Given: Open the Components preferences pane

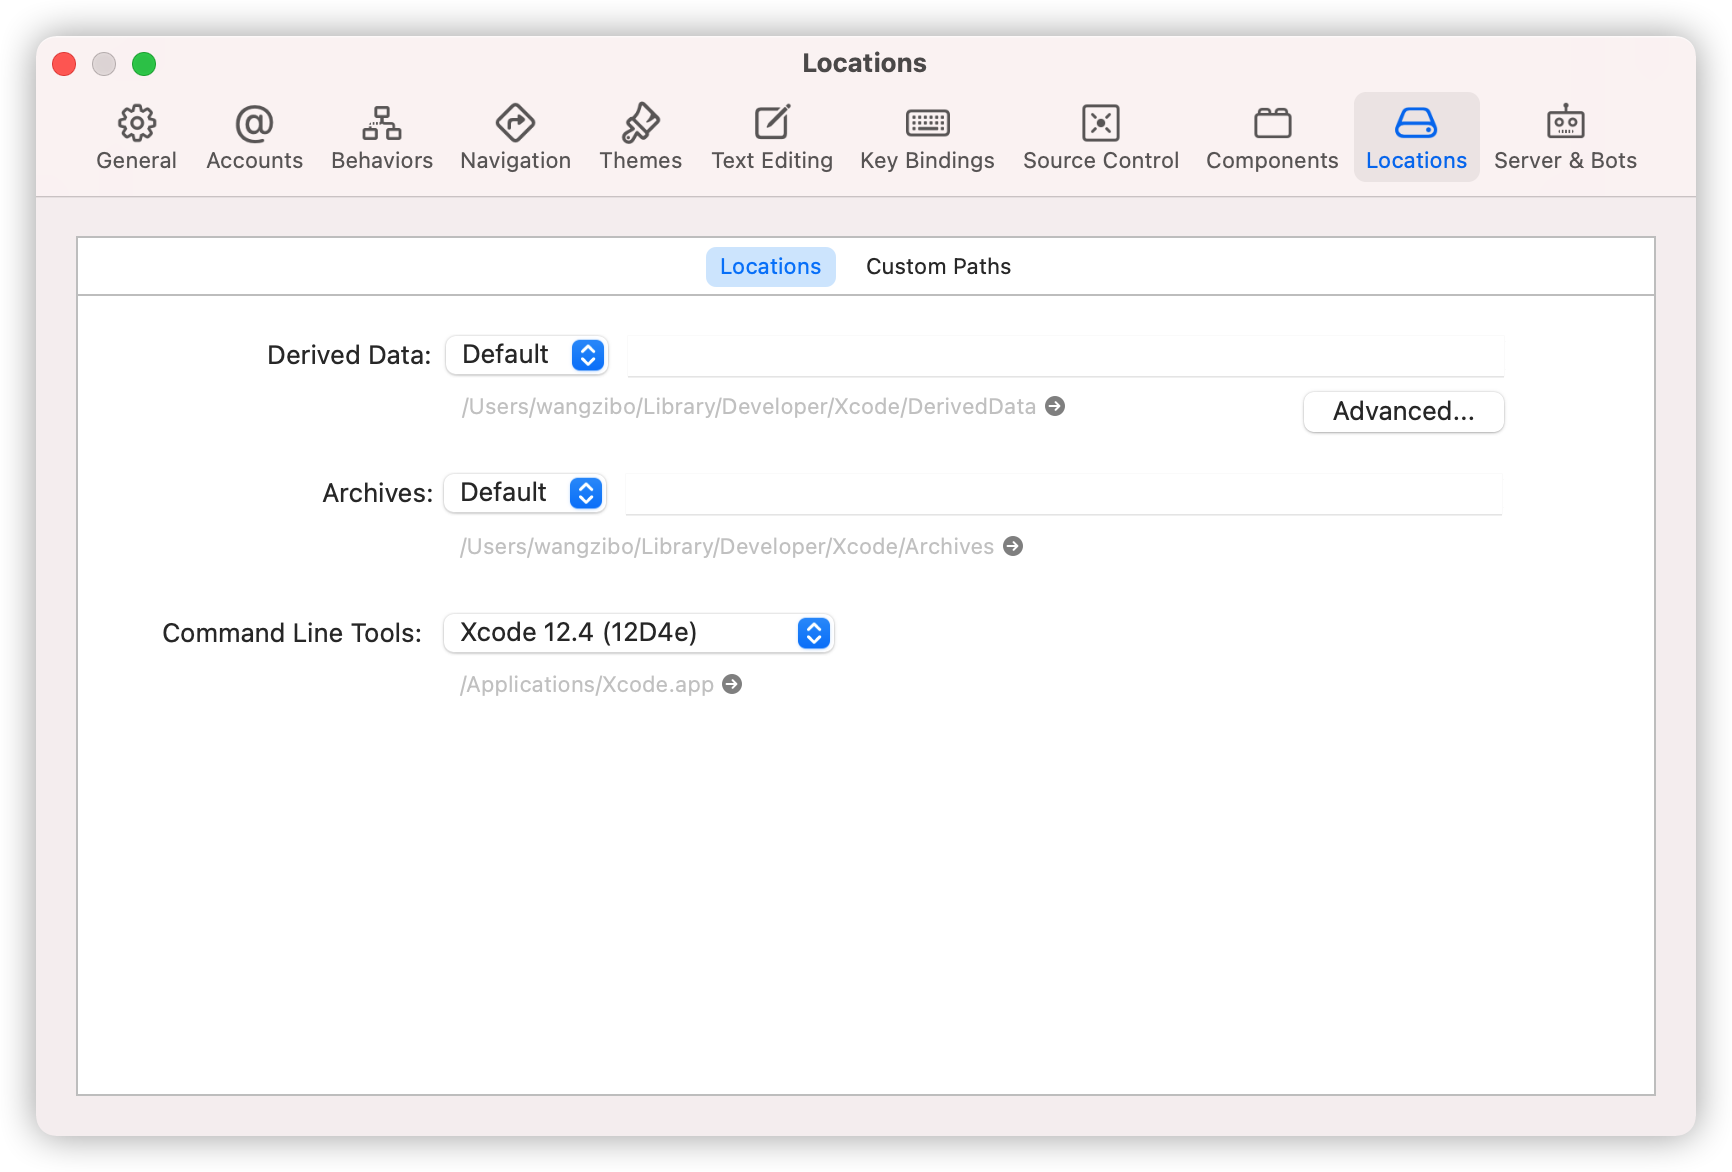Looking at the screenshot, I should [x=1272, y=138].
